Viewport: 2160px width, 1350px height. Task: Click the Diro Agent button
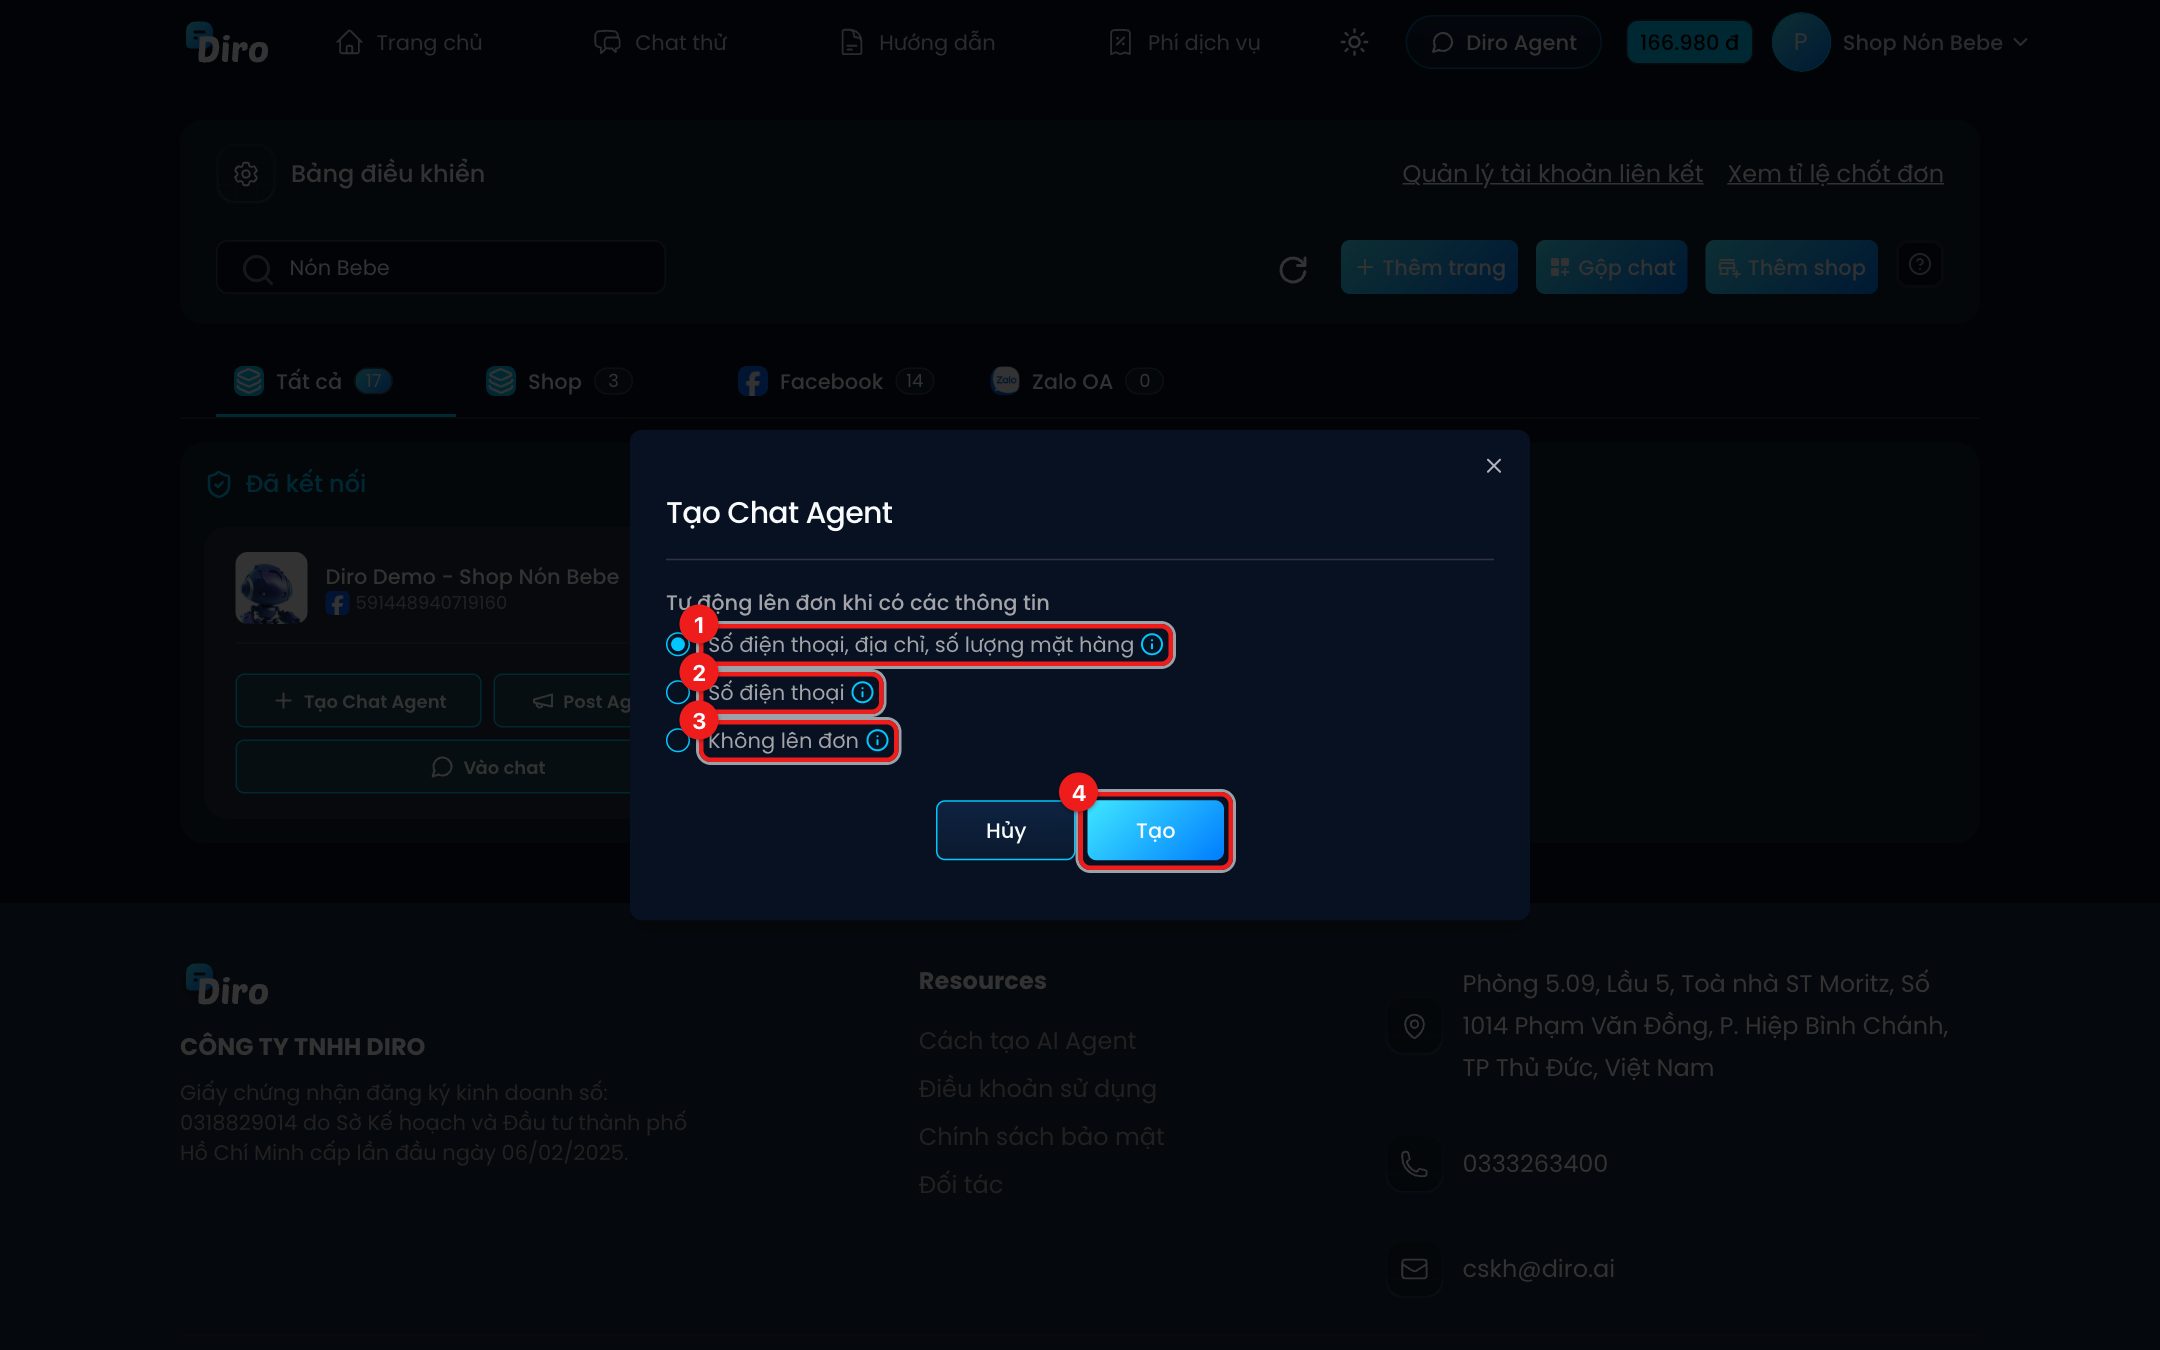coord(1503,43)
